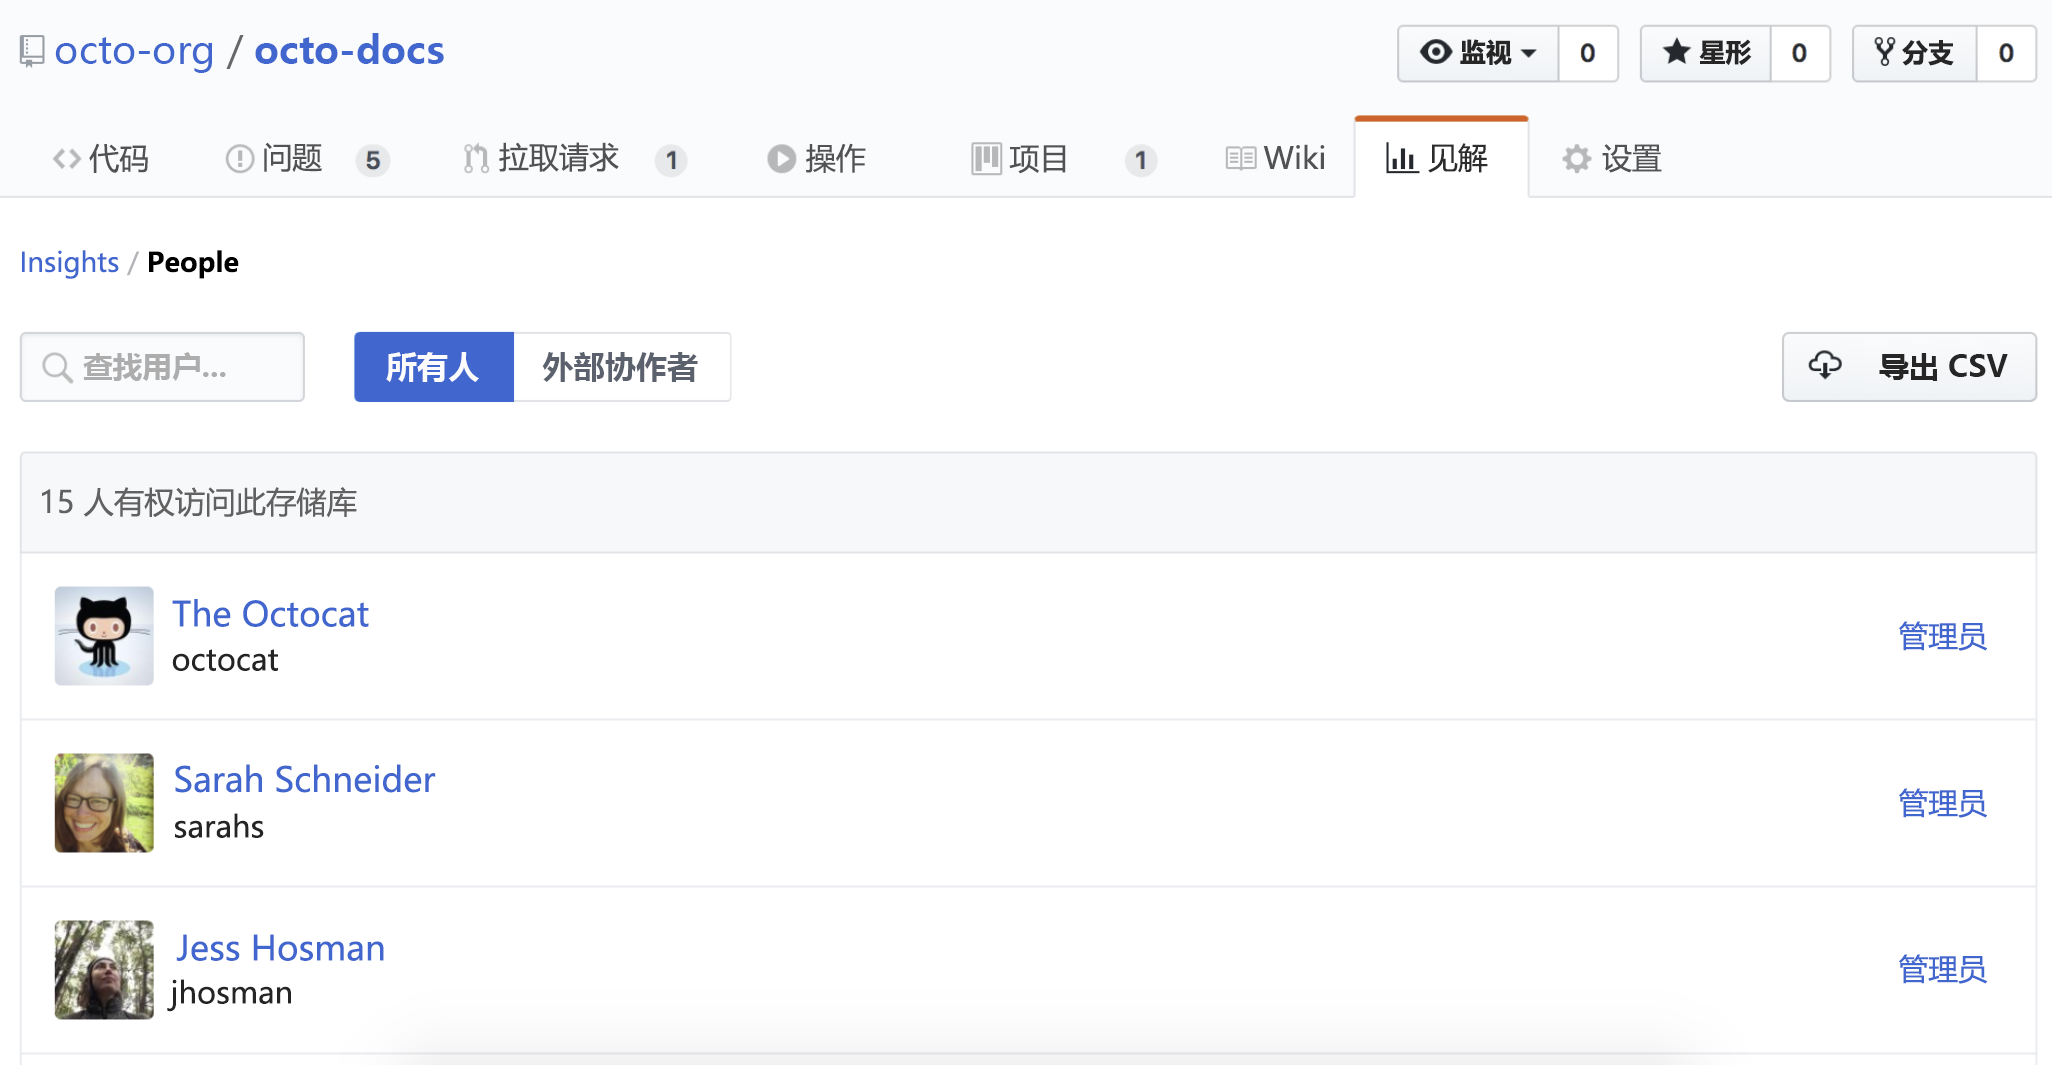The width and height of the screenshot is (2052, 1065).
Task: Click the pull request icon on the 拉取请求 tab
Action: [474, 158]
